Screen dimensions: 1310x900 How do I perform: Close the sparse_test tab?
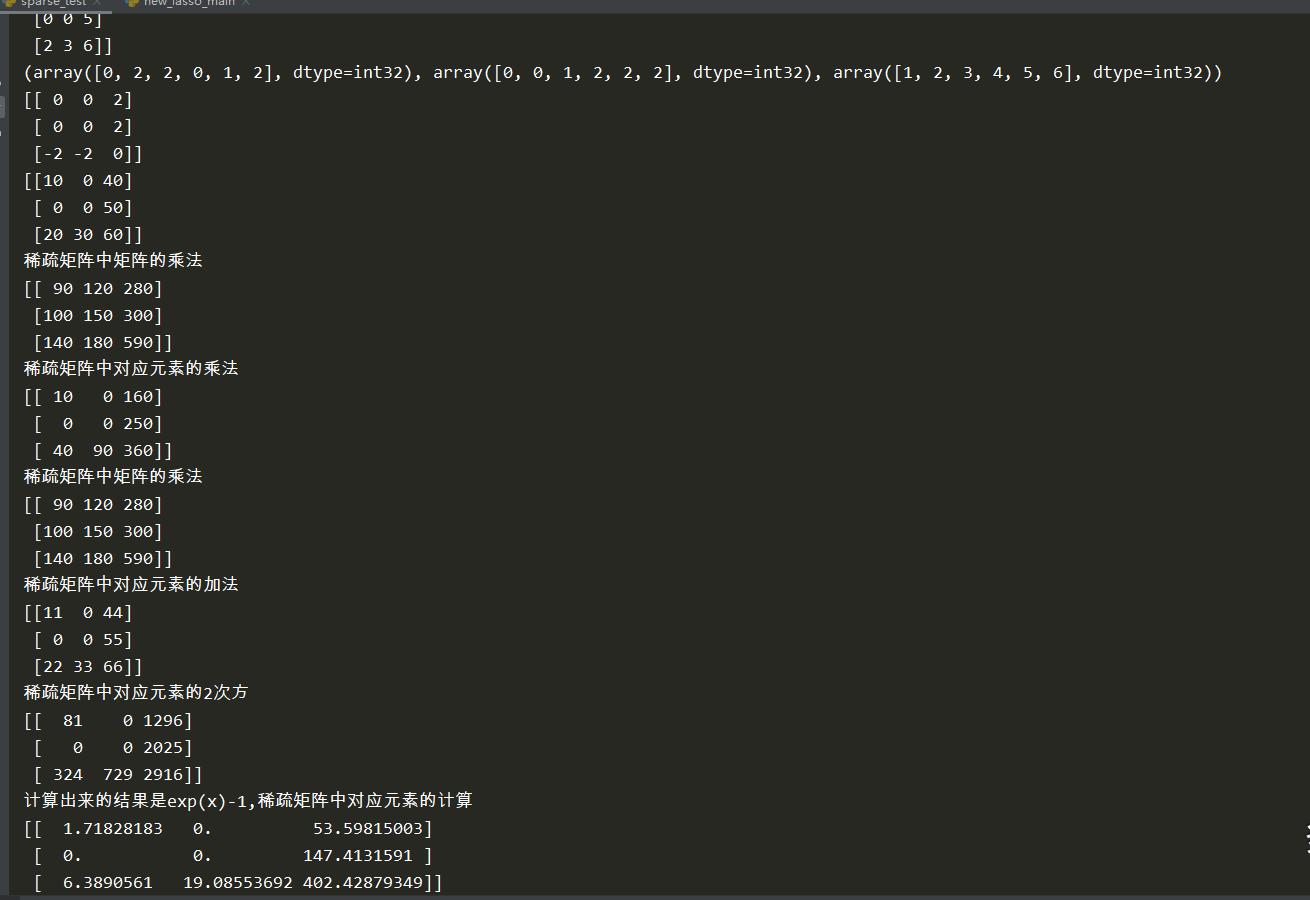[x=98, y=4]
